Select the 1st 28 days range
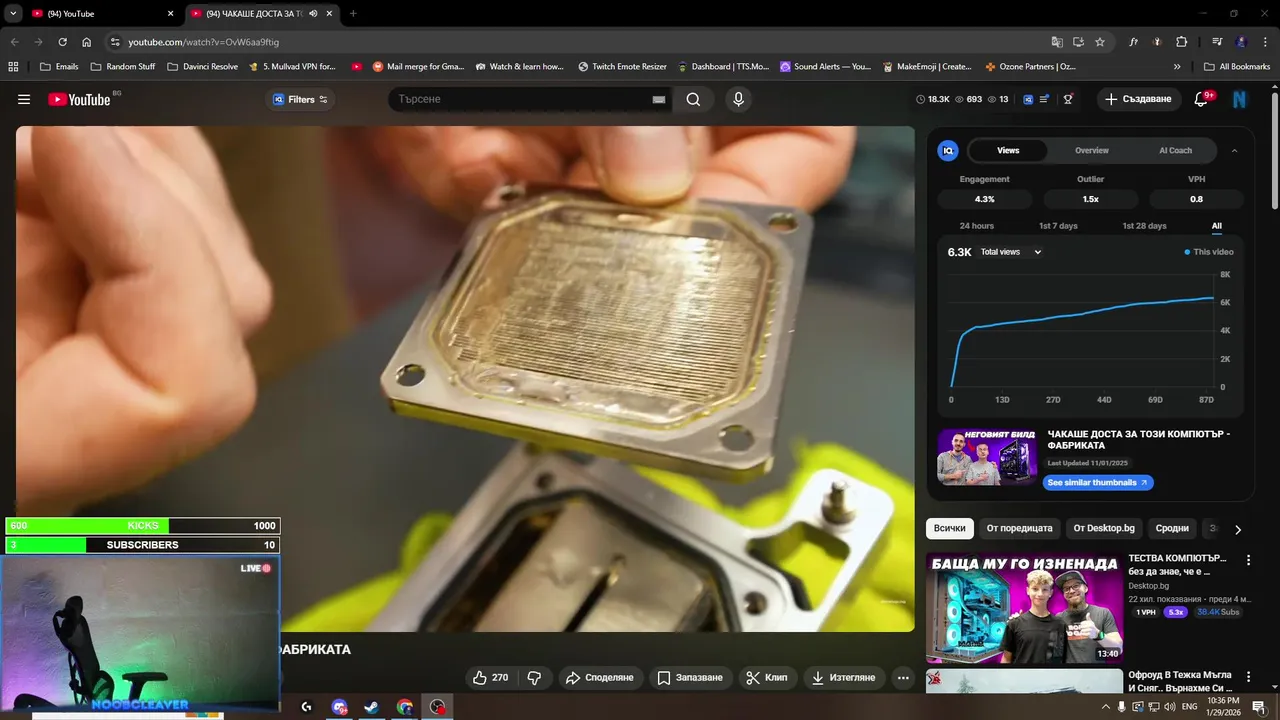This screenshot has height=720, width=1280. tap(1144, 226)
